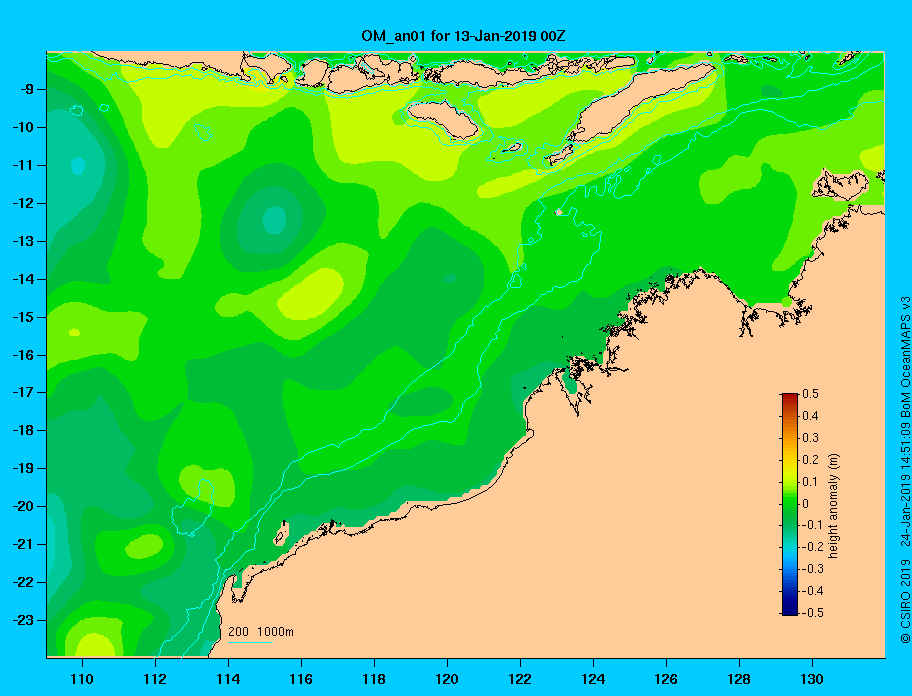Click the '-14' latitude axis label
Image resolution: width=912 pixels, height=696 pixels.
[x=23, y=279]
